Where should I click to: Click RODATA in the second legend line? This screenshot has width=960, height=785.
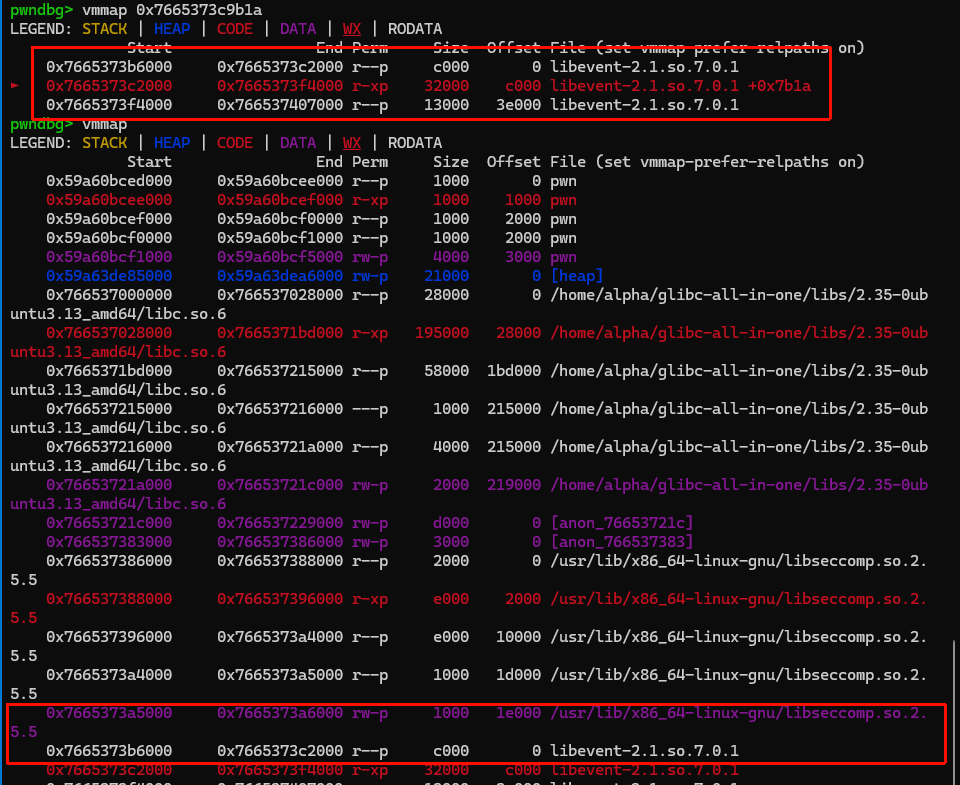point(414,143)
